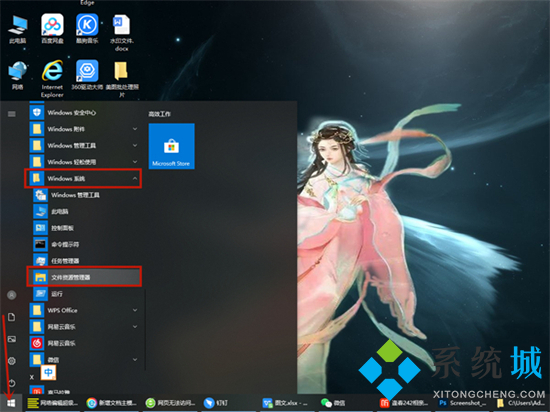Image resolution: width=550 pixels, height=412 pixels.
Task: Click the Power button in start menu
Action: [x=12, y=383]
